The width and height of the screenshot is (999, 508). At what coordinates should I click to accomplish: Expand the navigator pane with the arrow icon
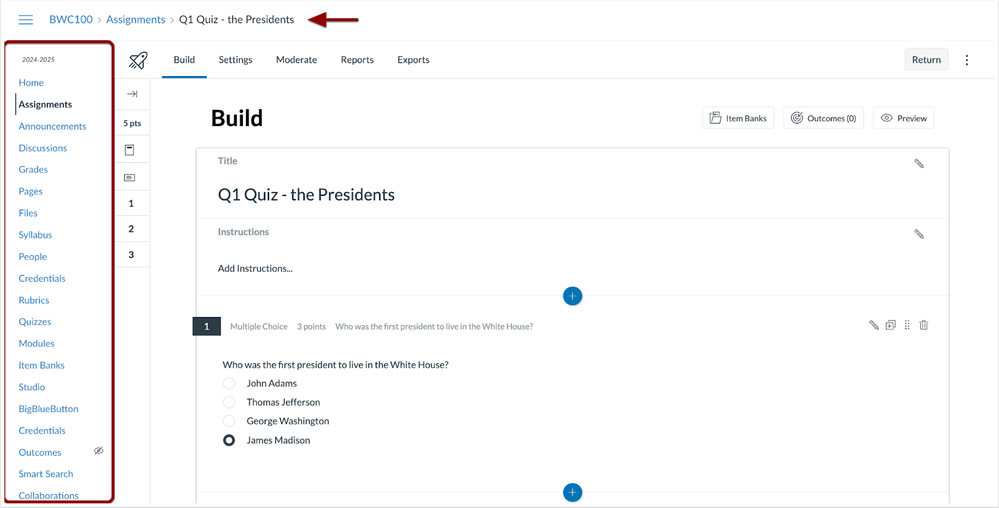click(132, 94)
